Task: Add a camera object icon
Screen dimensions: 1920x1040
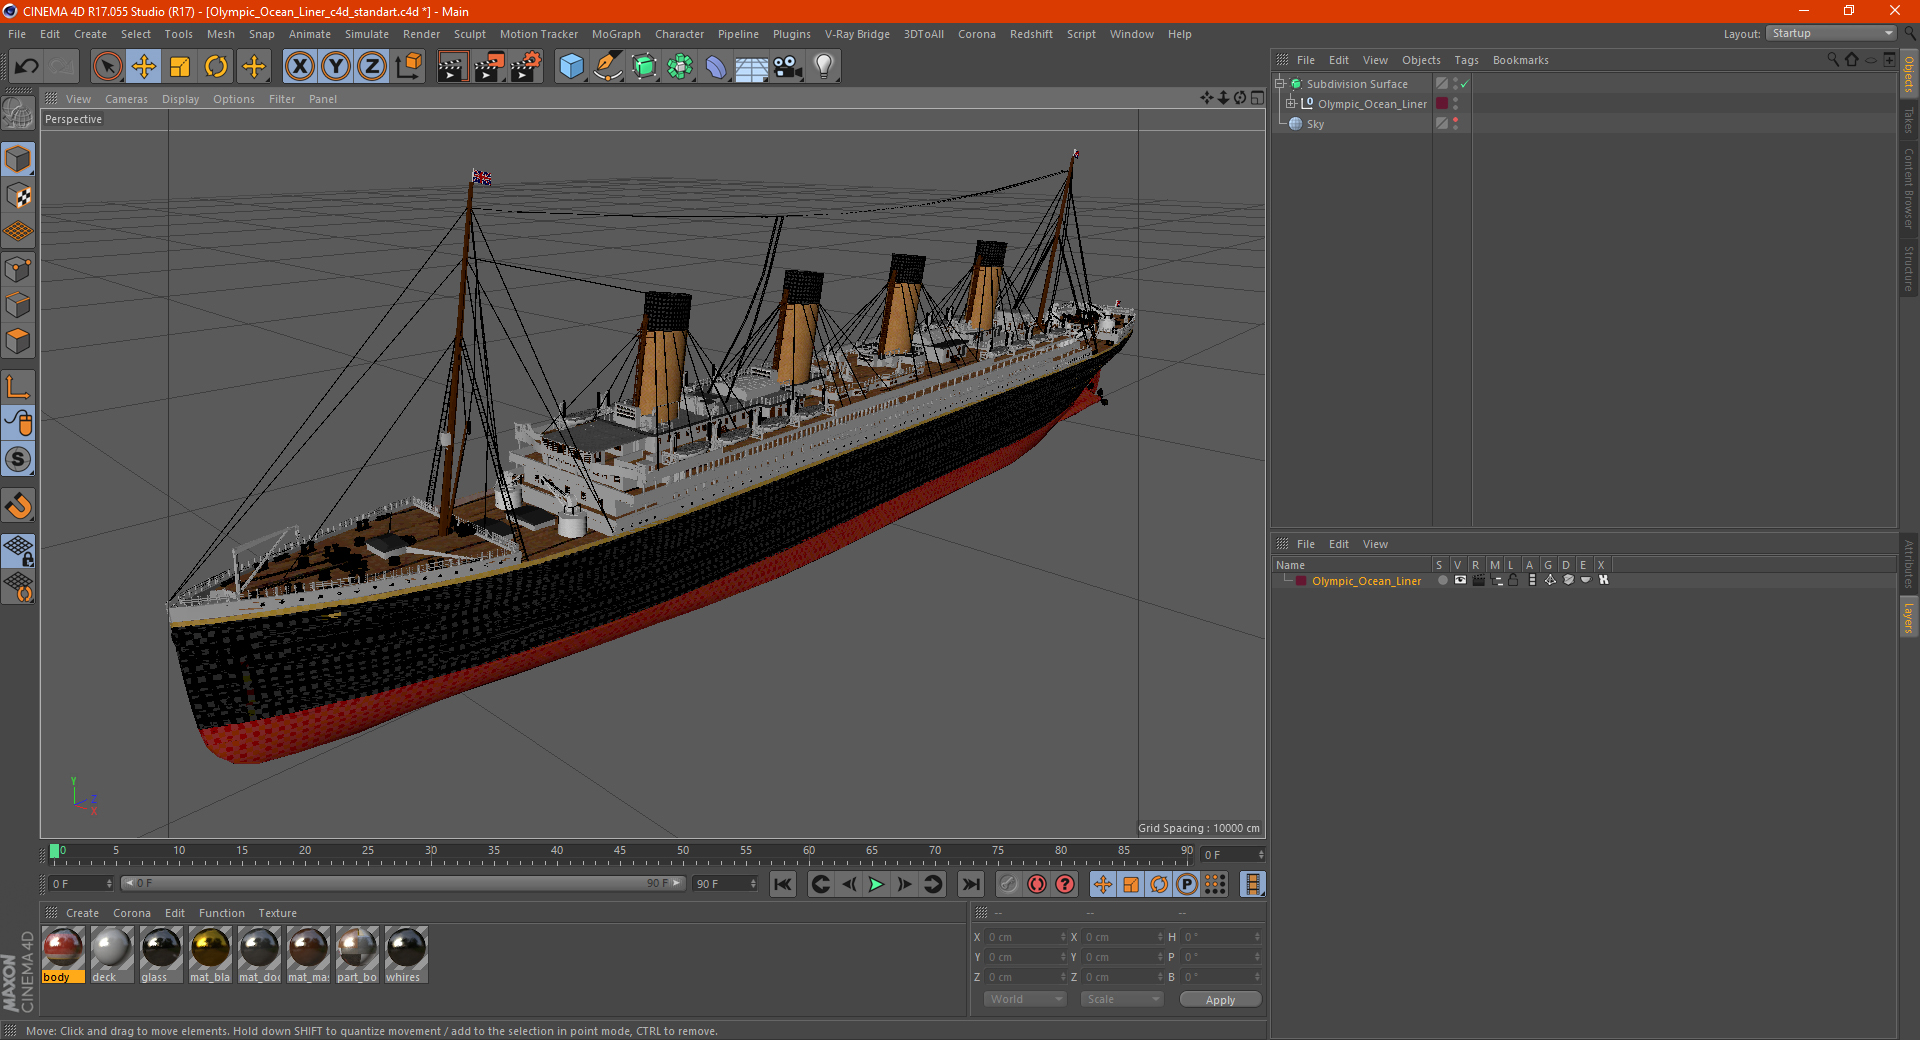Action: coord(788,67)
